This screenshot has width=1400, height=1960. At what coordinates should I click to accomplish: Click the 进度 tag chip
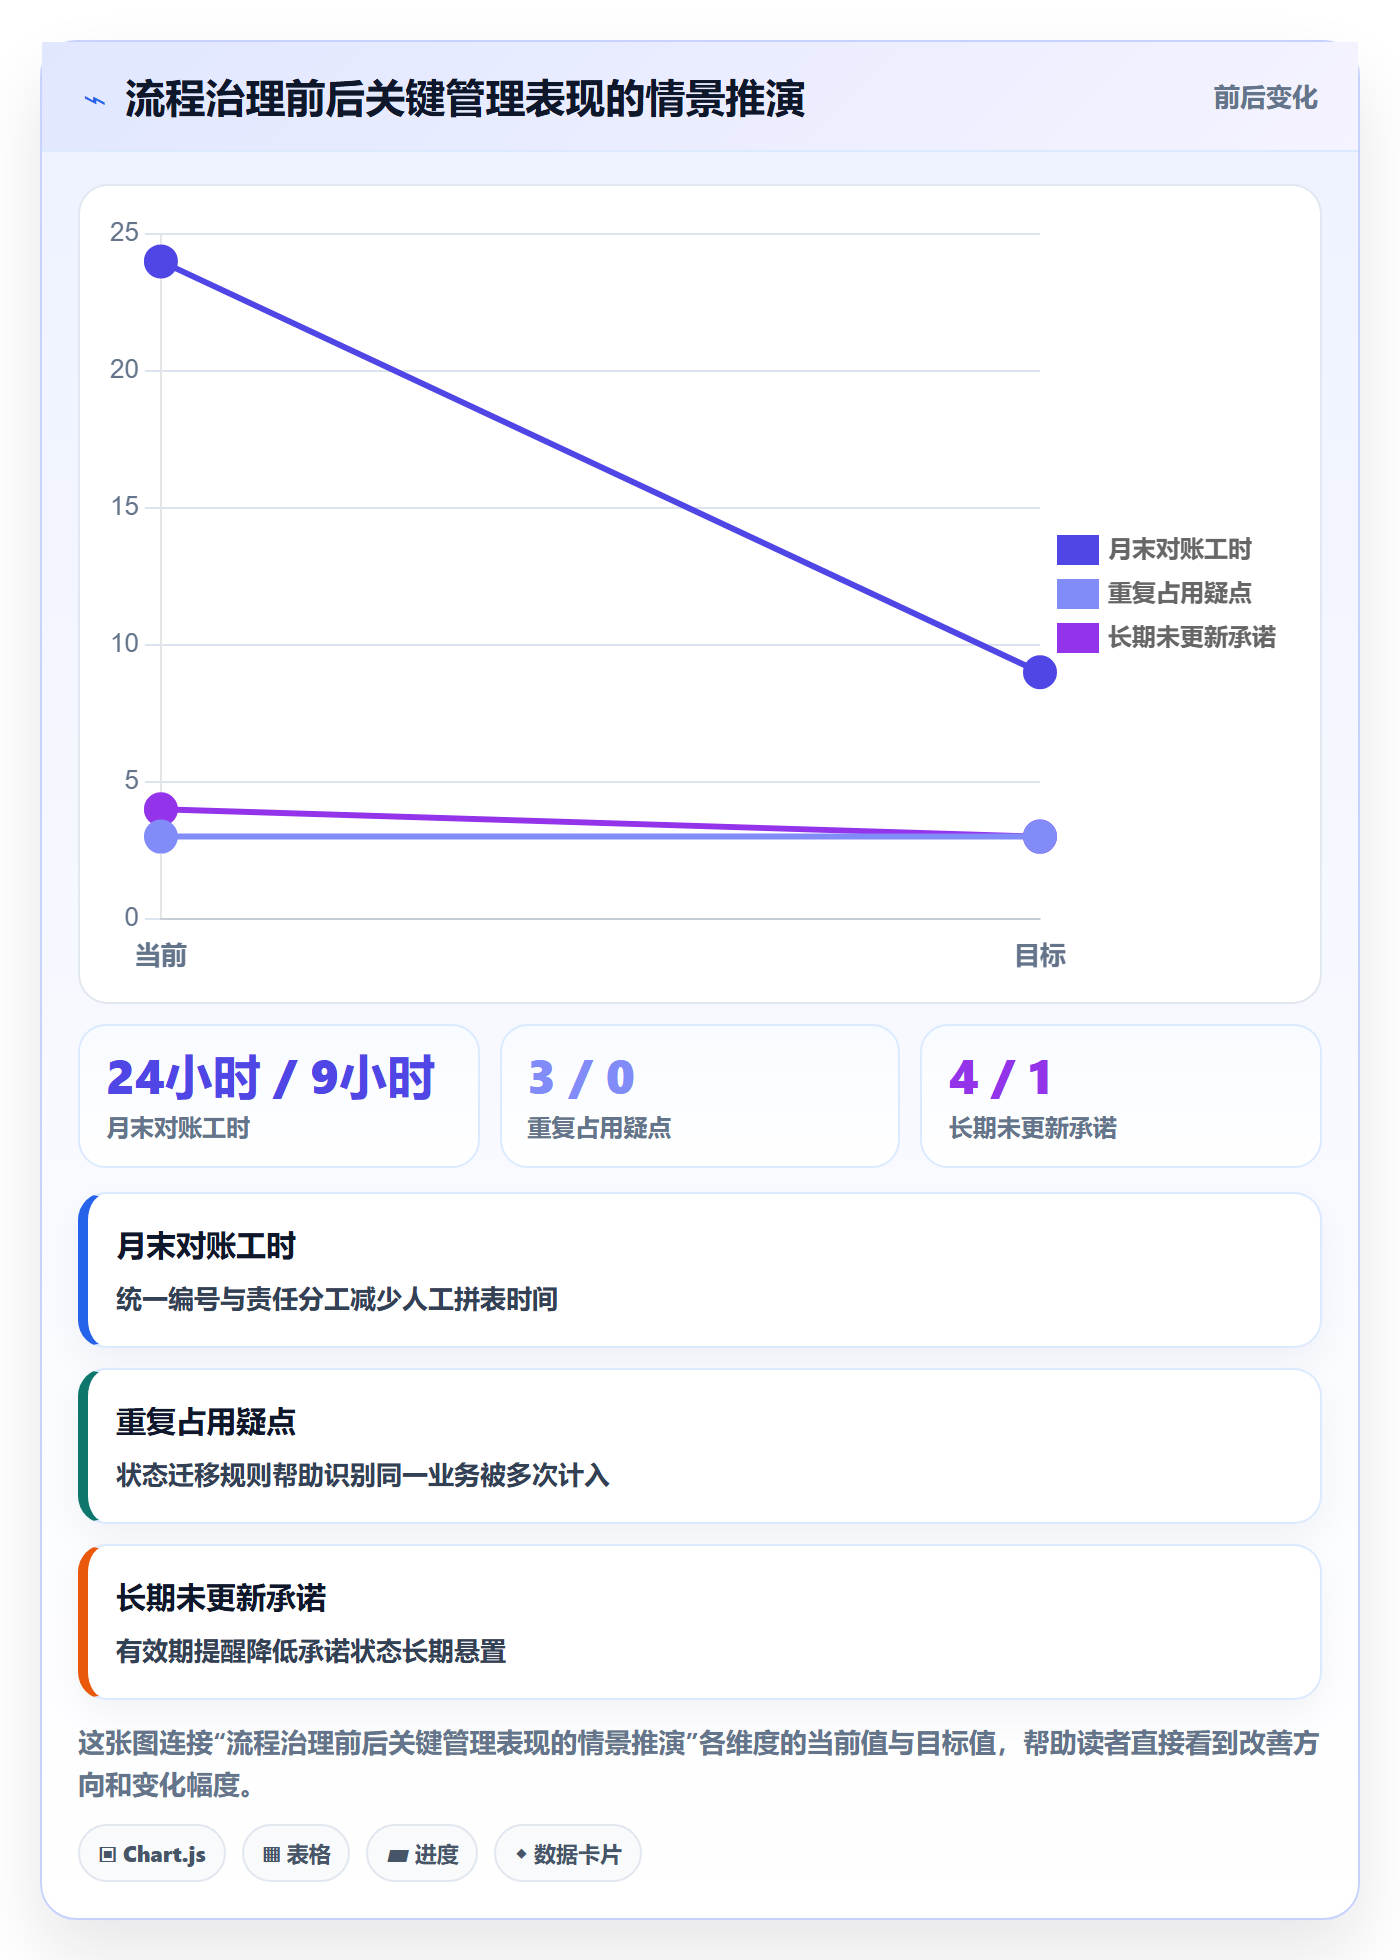[x=422, y=1854]
